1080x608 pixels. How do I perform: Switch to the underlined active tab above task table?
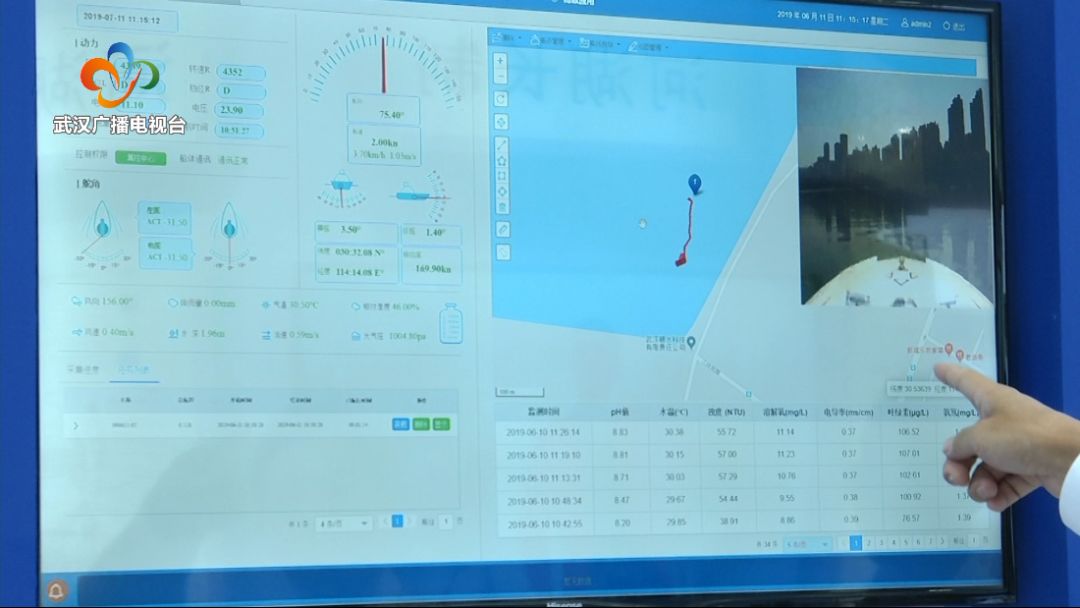[x=133, y=370]
